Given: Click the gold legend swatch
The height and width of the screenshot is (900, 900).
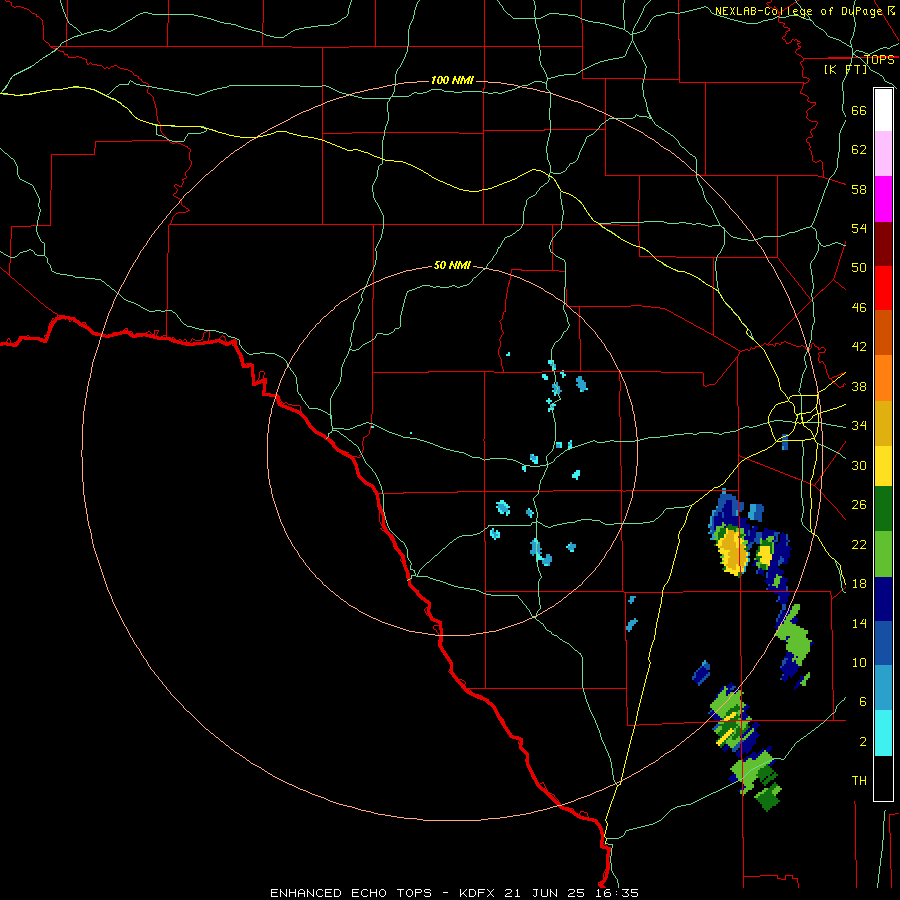Looking at the screenshot, I should (883, 424).
